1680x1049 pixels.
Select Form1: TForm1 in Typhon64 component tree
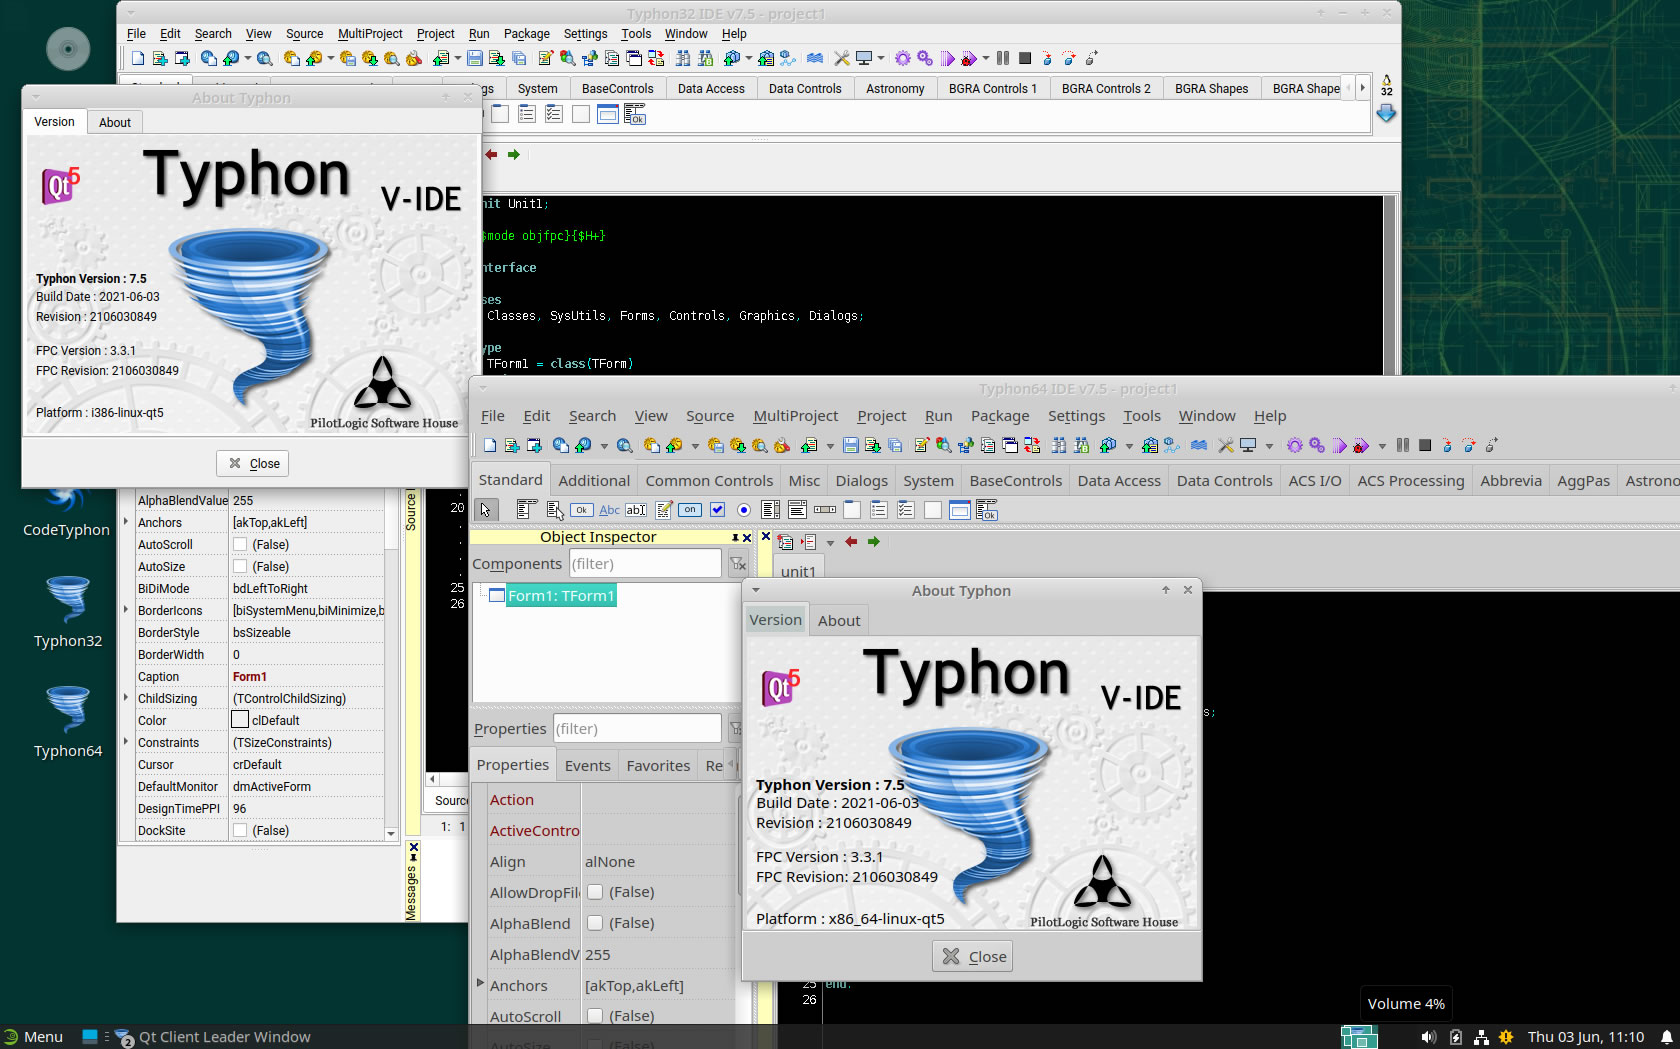[x=561, y=596]
